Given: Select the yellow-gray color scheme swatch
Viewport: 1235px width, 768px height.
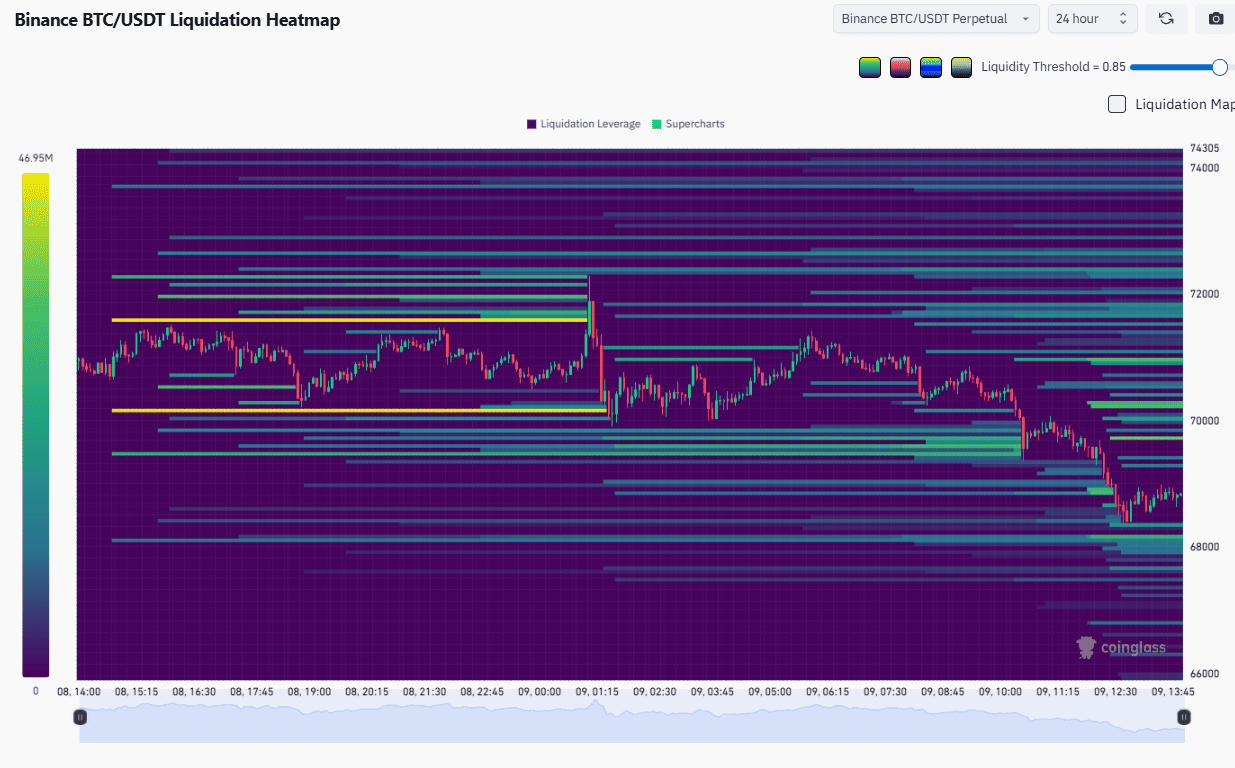Looking at the screenshot, I should coord(961,68).
